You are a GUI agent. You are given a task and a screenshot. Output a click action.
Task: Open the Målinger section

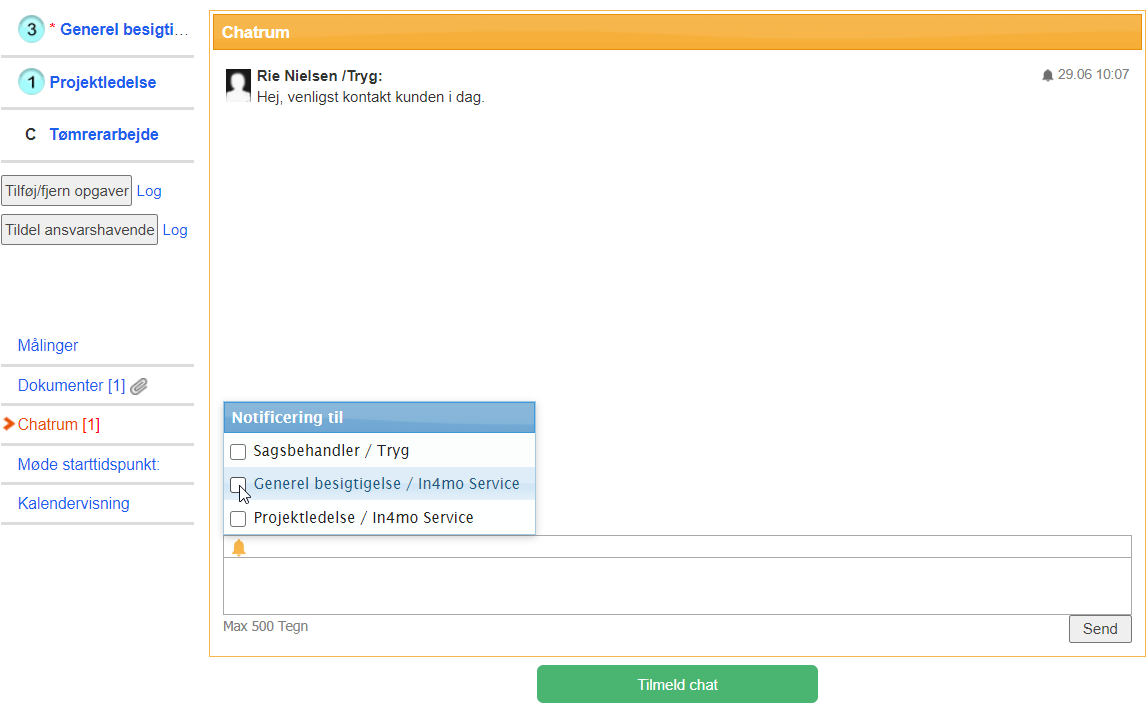48,345
